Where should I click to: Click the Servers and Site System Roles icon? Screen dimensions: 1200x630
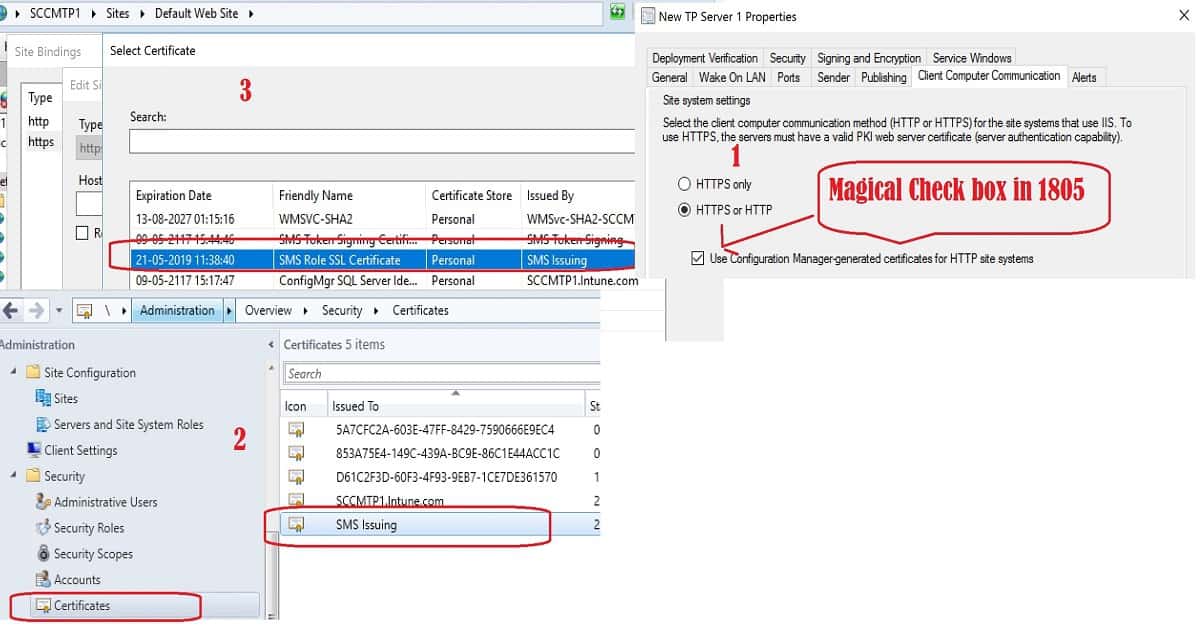click(x=43, y=424)
